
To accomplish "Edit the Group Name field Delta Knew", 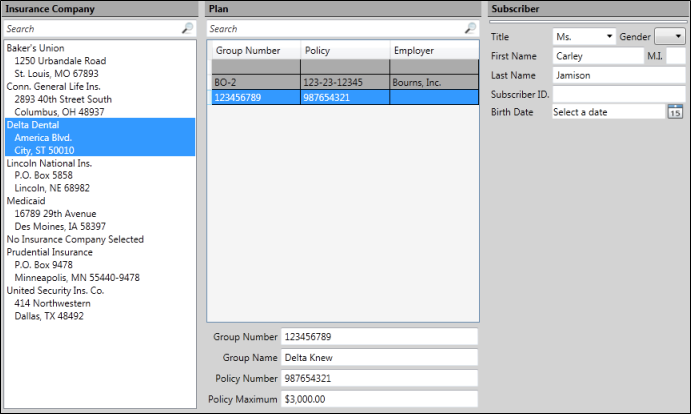I will [379, 358].
